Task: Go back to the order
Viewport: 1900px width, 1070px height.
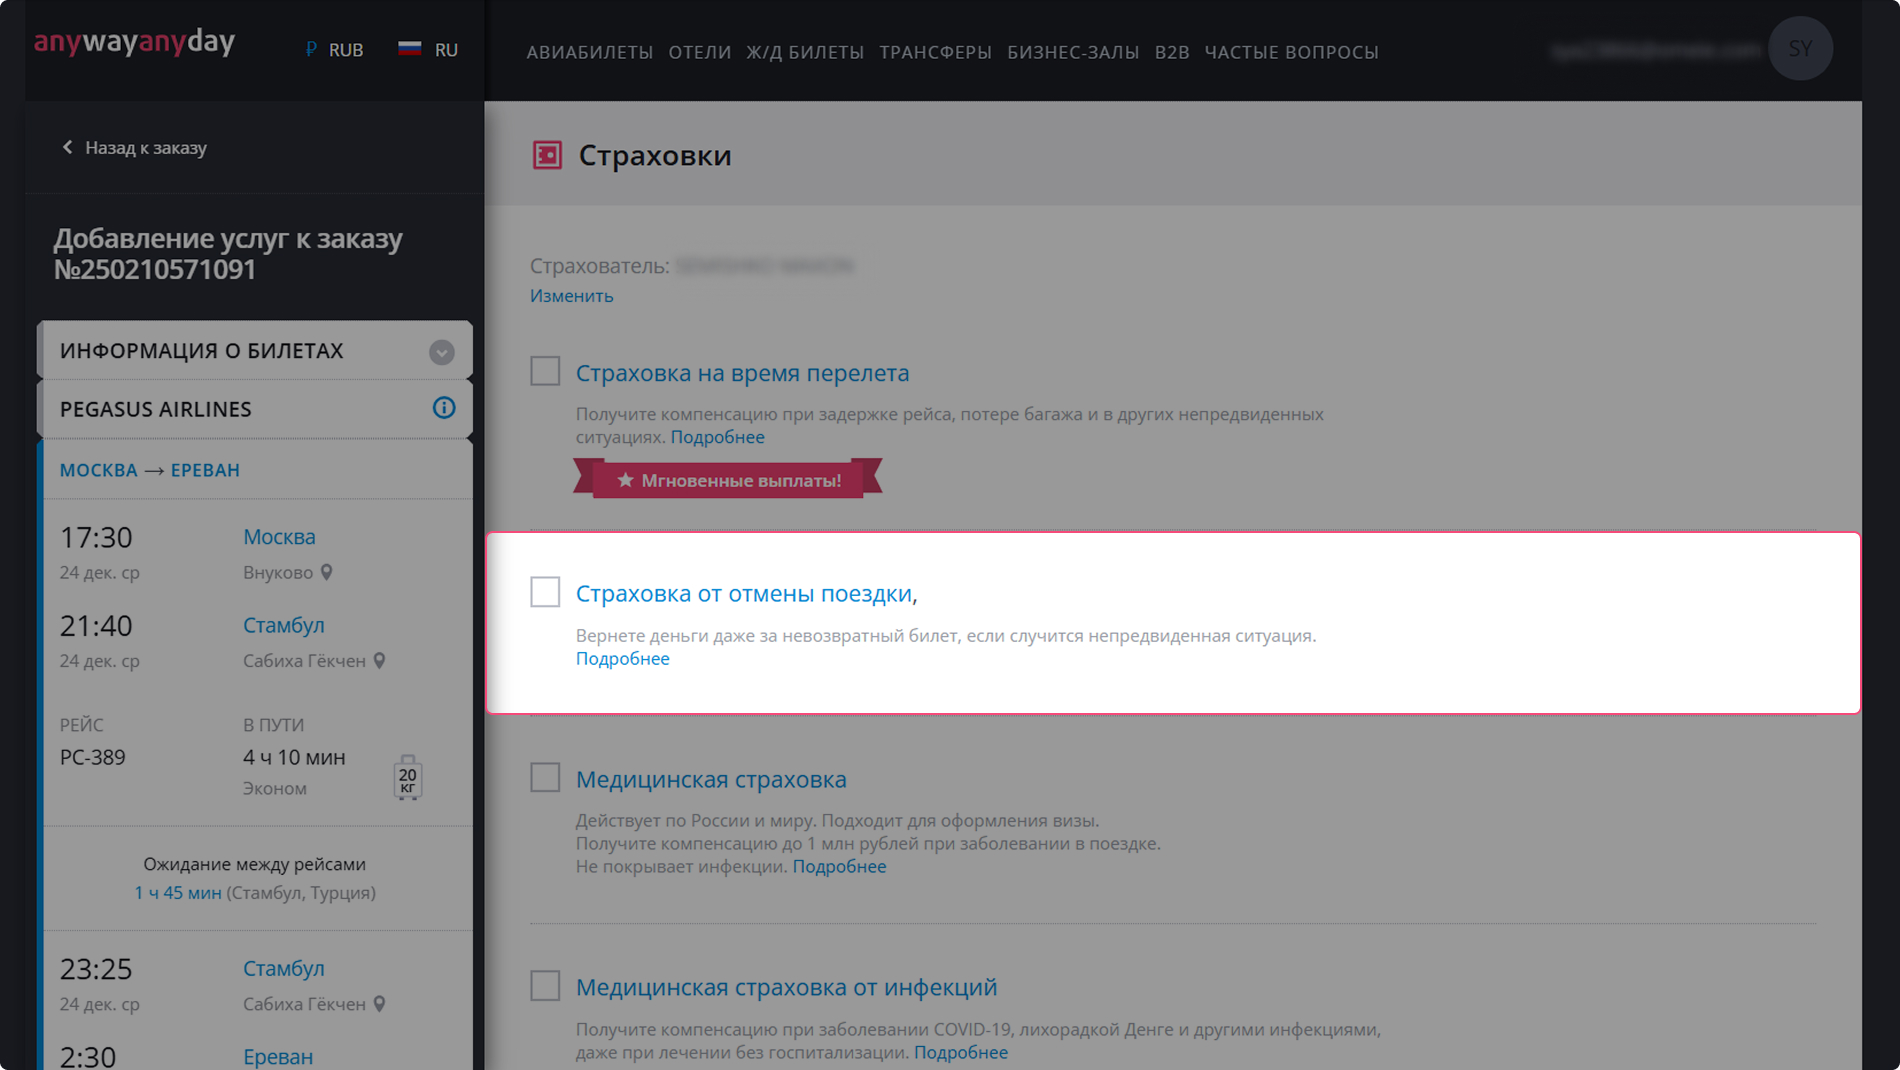Action: pyautogui.click(x=135, y=148)
